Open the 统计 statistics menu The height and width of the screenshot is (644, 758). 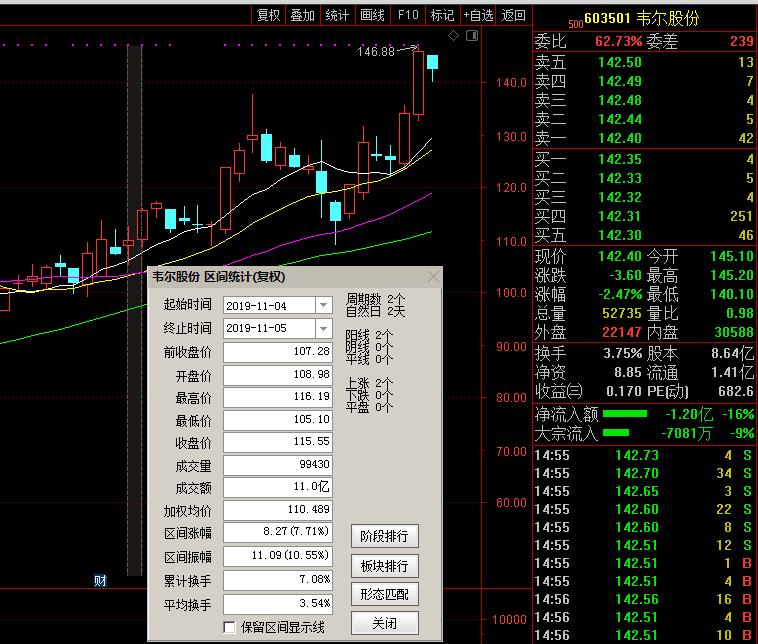coord(337,15)
